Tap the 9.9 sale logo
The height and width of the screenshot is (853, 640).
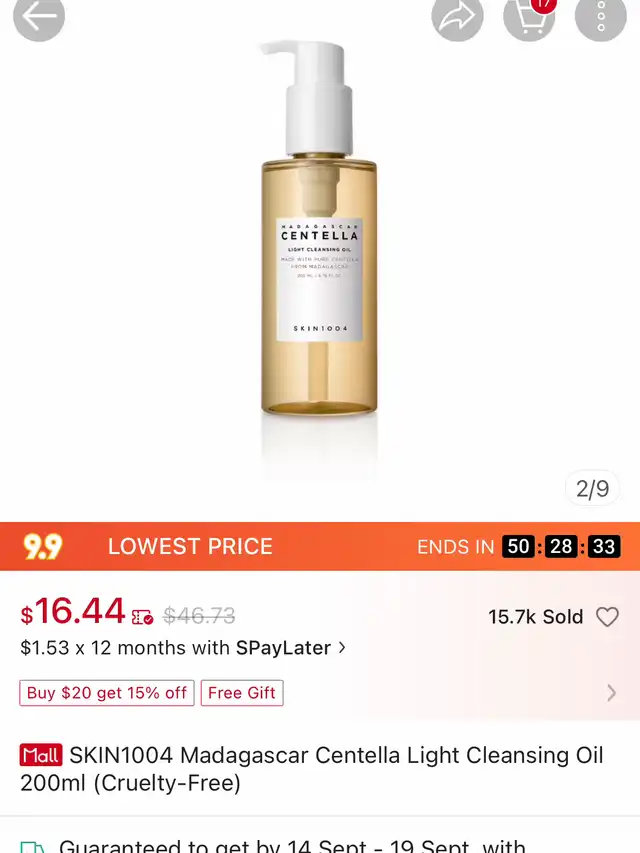43,546
